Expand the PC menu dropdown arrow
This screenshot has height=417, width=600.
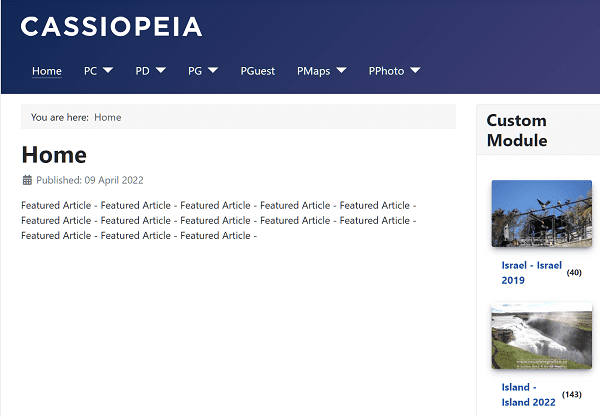tap(108, 71)
